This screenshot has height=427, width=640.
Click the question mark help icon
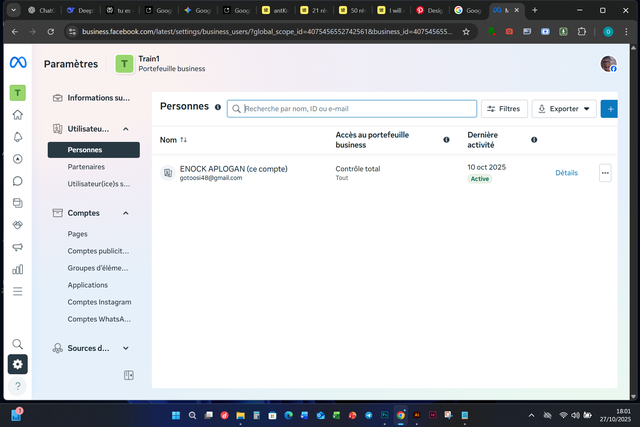coord(17,386)
